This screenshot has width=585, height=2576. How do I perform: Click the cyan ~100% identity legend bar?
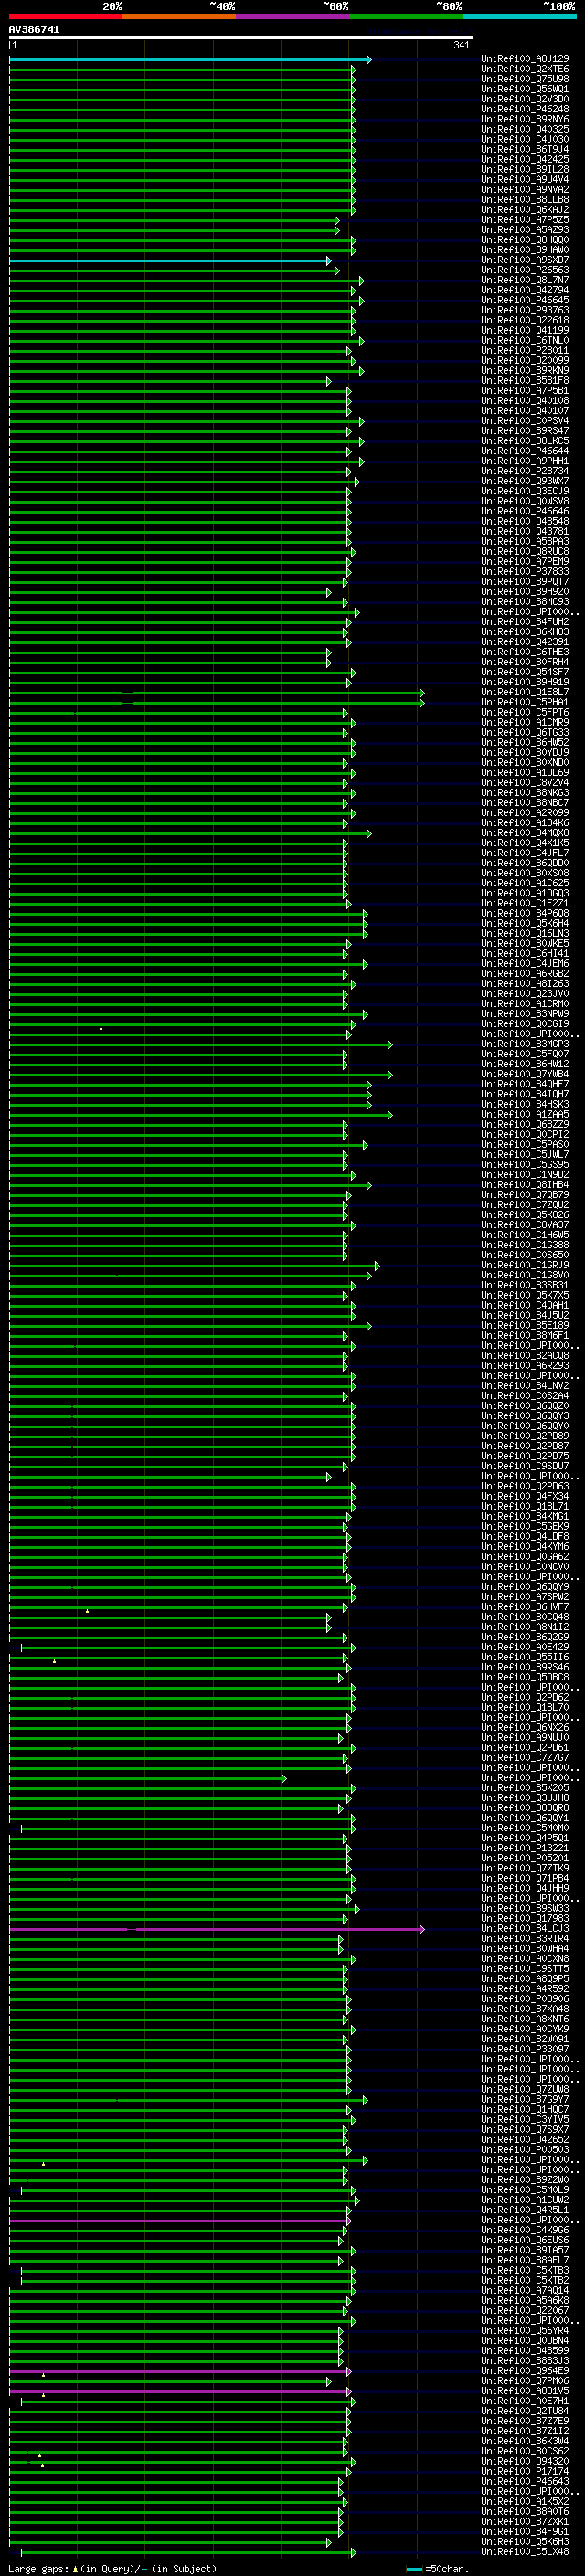pyautogui.click(x=519, y=16)
